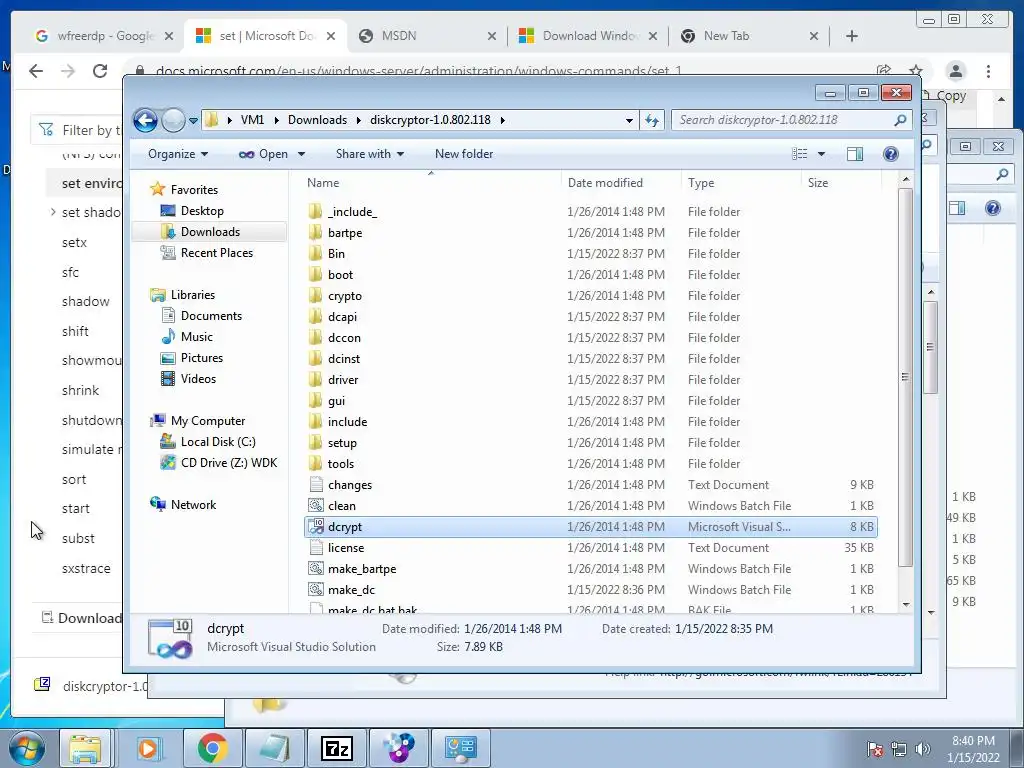Image resolution: width=1024 pixels, height=768 pixels.
Task: Sort by the Size column header
Action: tap(818, 183)
